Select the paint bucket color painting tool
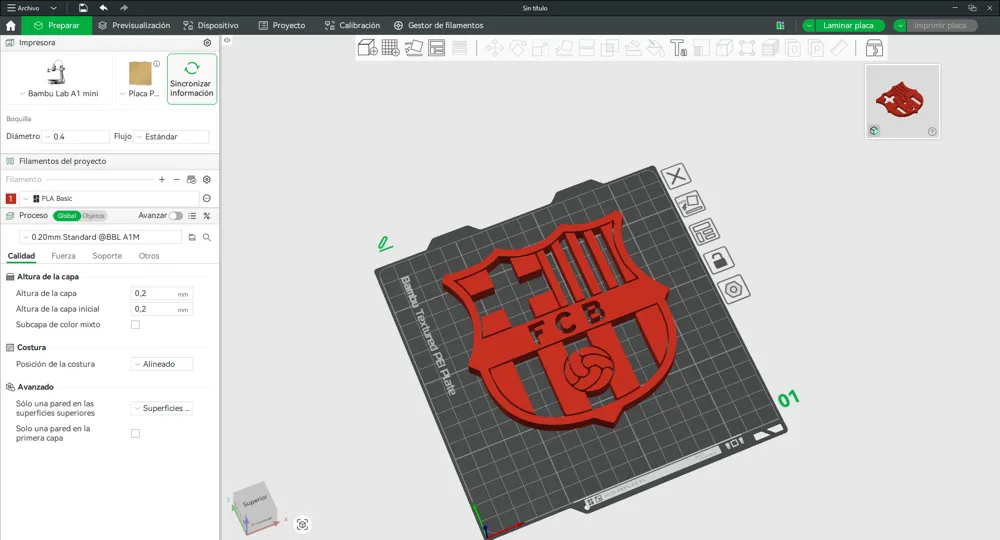Screen dimensions: 1000x540 [x=656, y=48]
